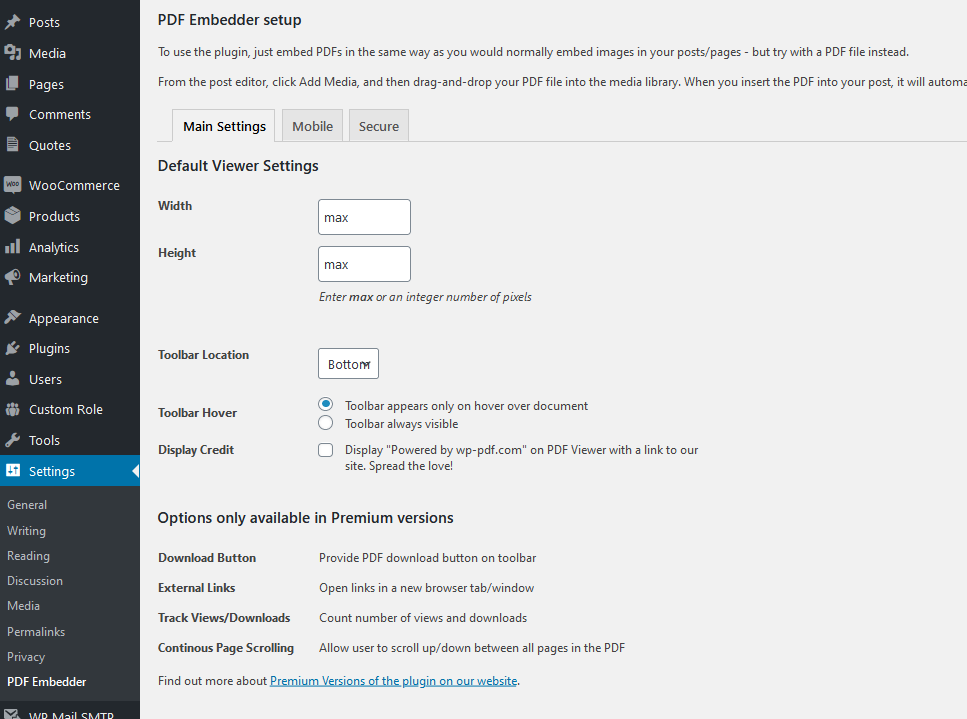Click the Media sidebar icon
The height and width of the screenshot is (719, 967).
(x=12, y=53)
